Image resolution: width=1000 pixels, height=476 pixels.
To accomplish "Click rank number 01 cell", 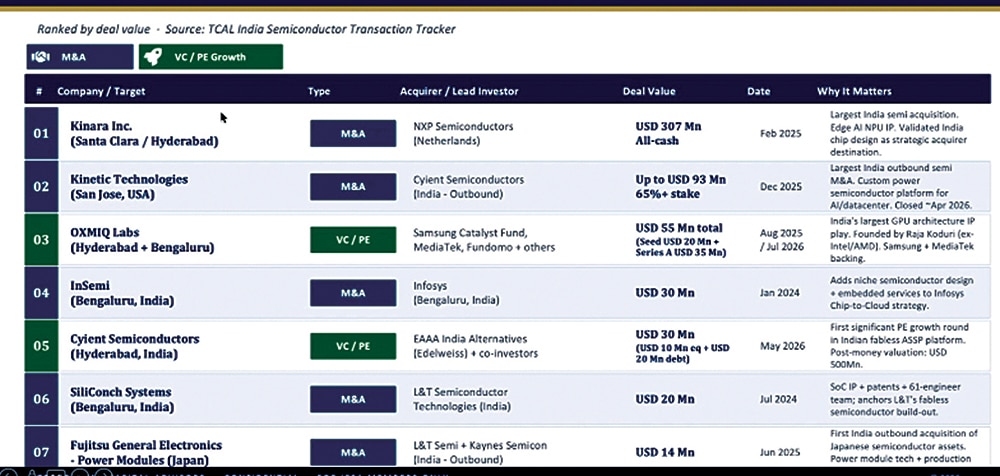I will pos(41,133).
